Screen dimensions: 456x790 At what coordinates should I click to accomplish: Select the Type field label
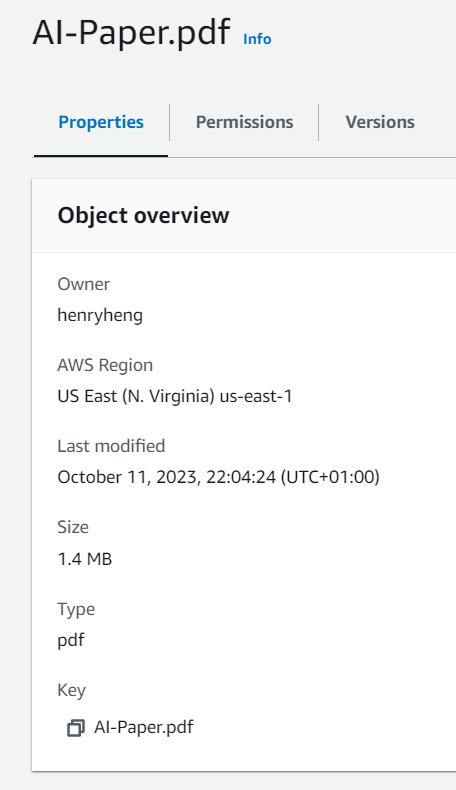pyautogui.click(x=76, y=610)
